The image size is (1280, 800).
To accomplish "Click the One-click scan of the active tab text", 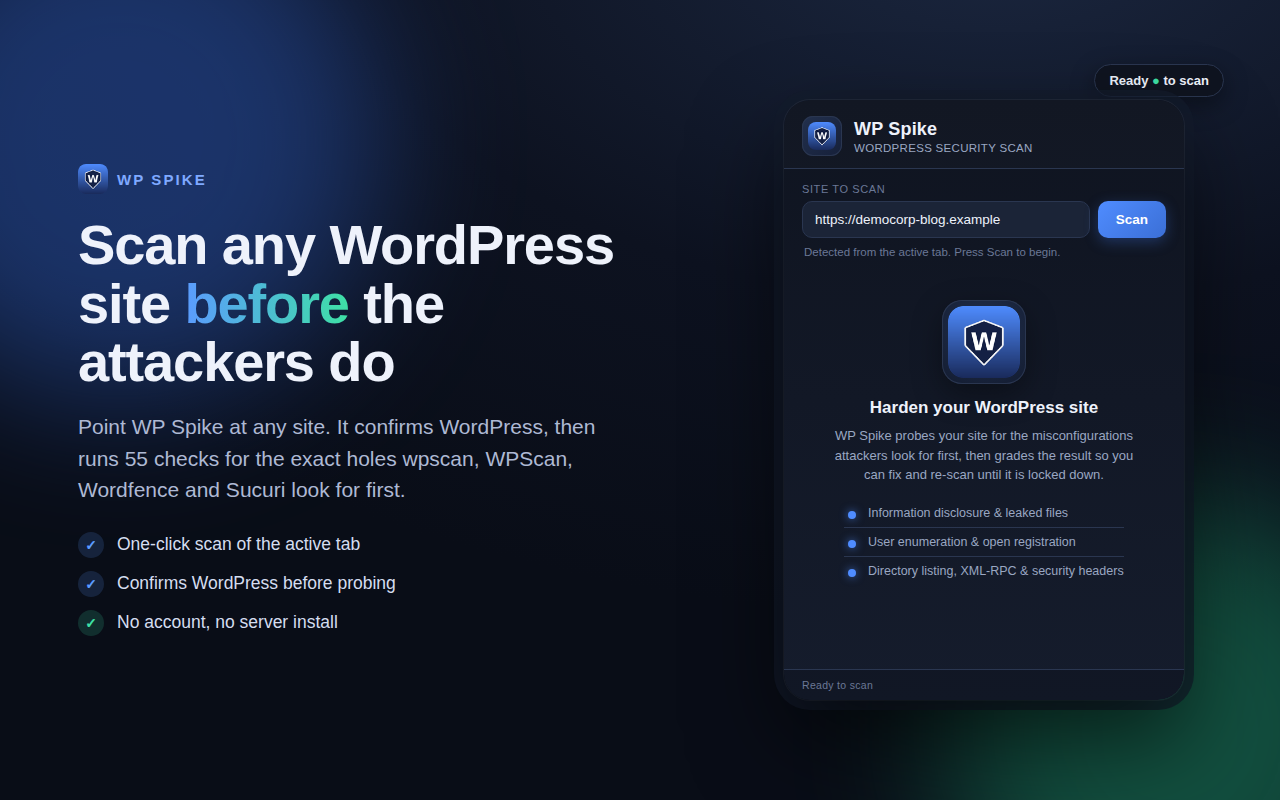I will coord(238,544).
